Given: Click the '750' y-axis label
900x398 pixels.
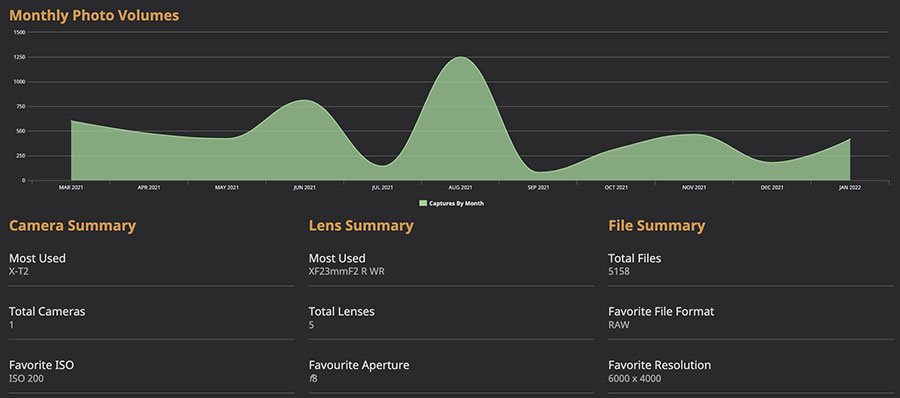Looking at the screenshot, I should tap(21, 106).
